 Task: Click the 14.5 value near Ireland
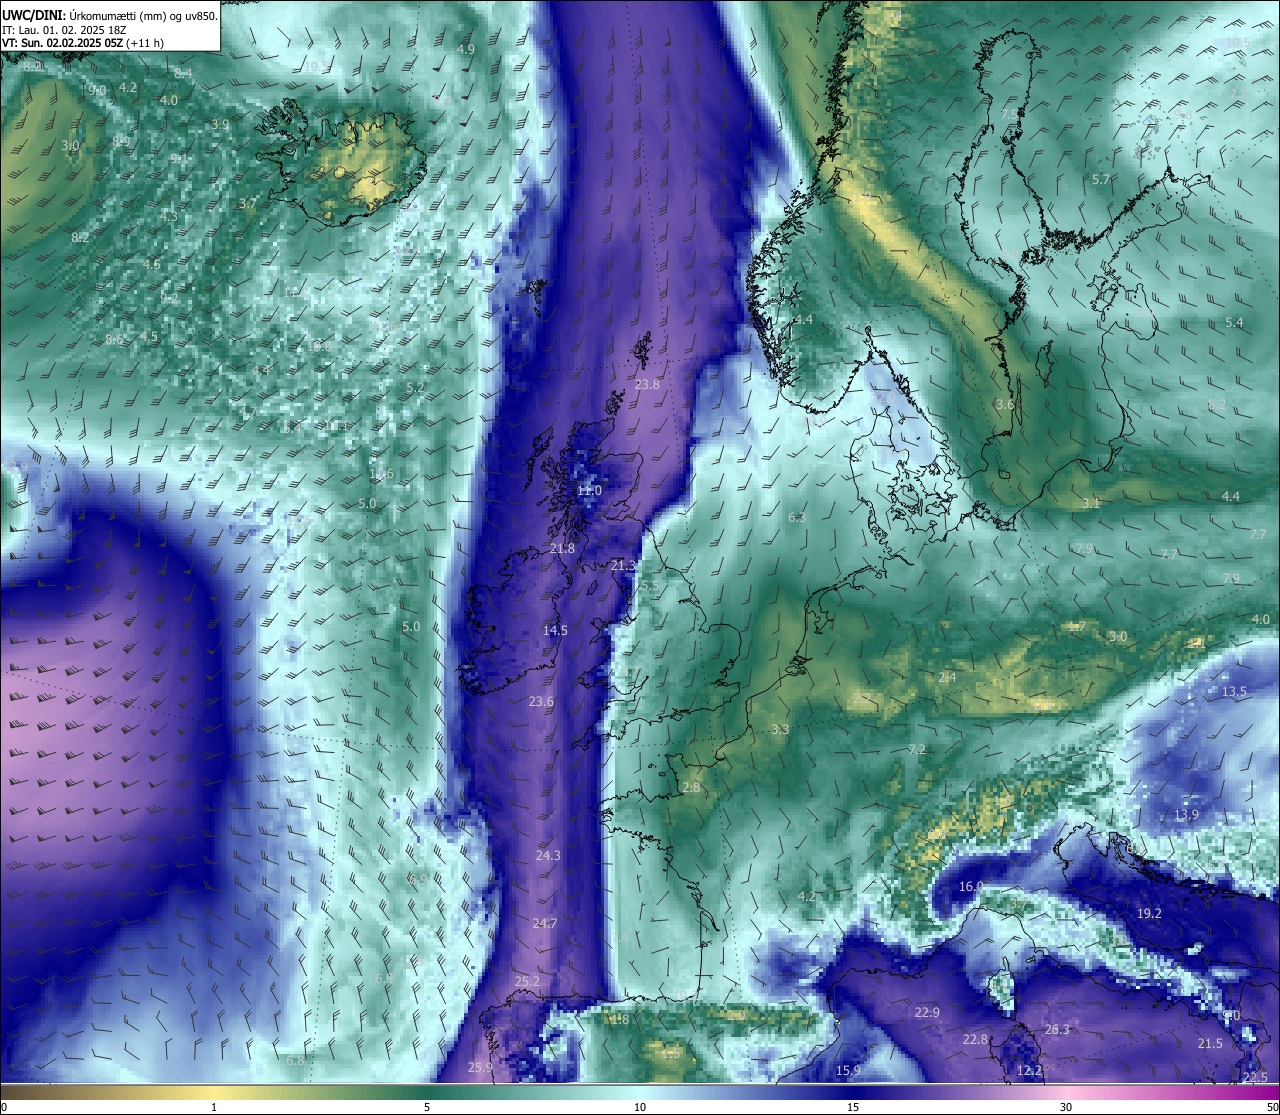point(555,631)
